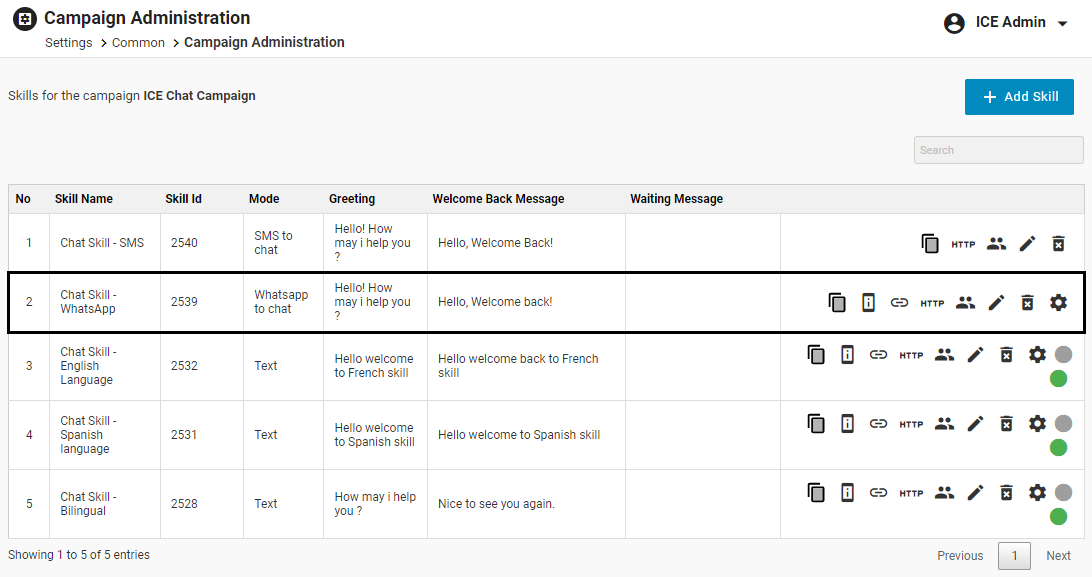Go to Settings in the breadcrumb

(68, 43)
